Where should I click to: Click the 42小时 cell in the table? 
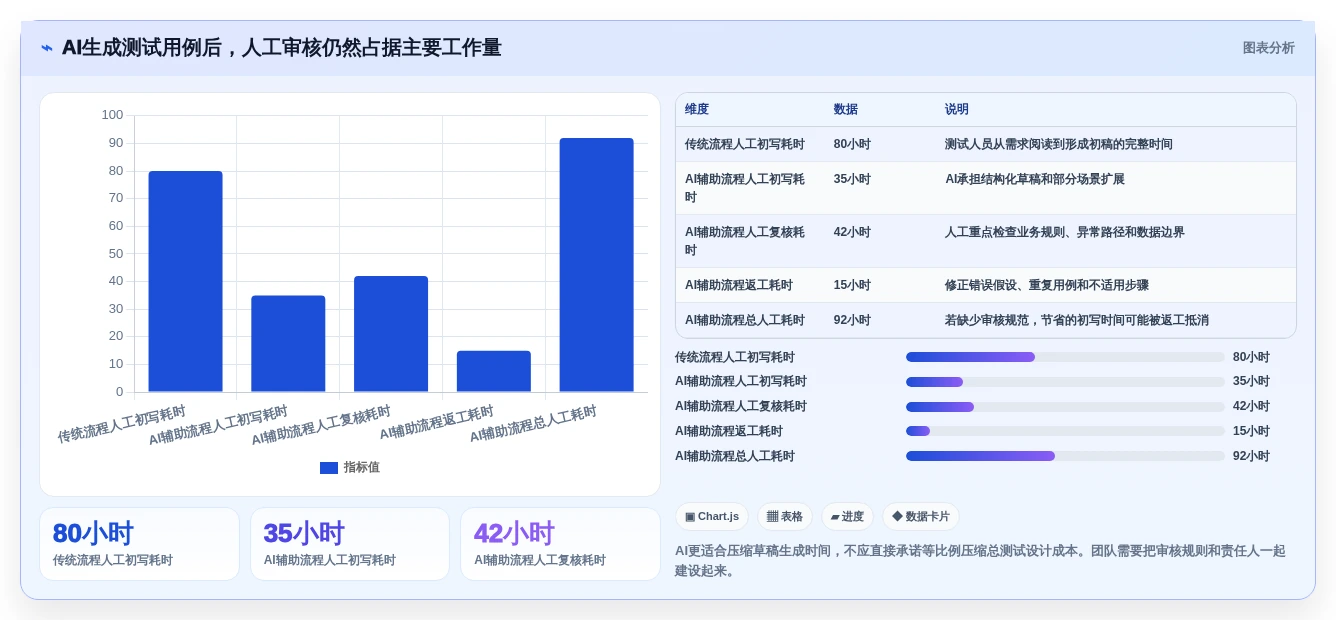tap(852, 232)
